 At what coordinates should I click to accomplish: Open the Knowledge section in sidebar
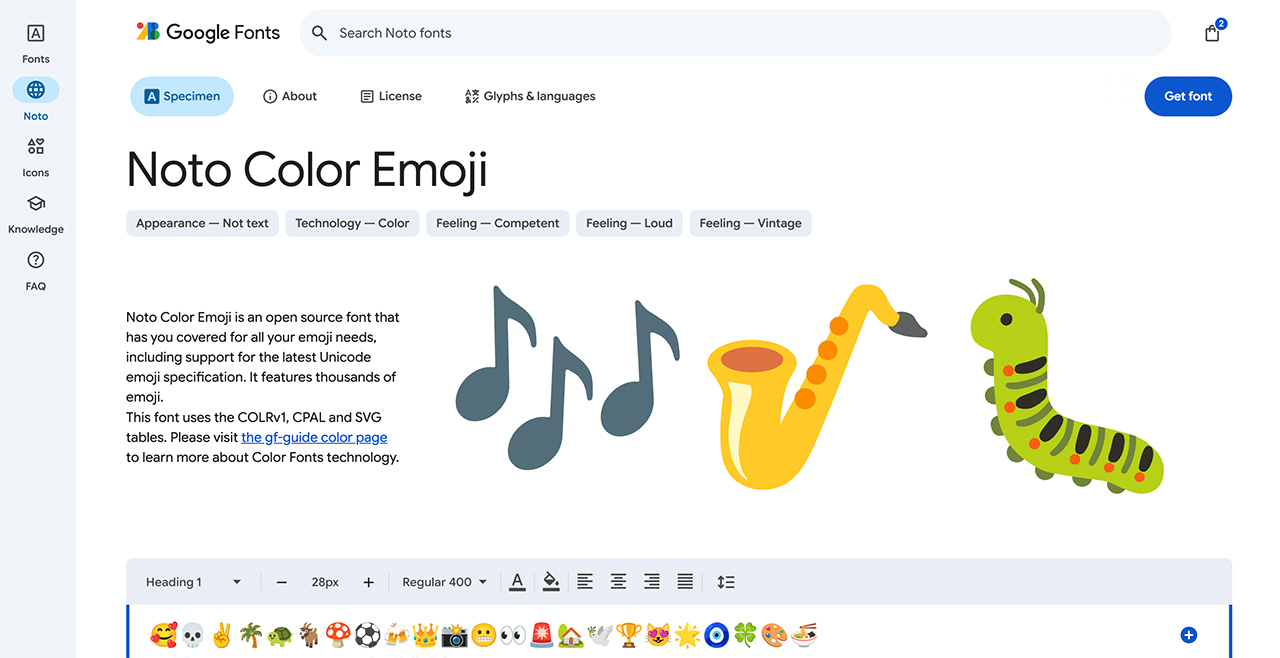tap(36, 214)
